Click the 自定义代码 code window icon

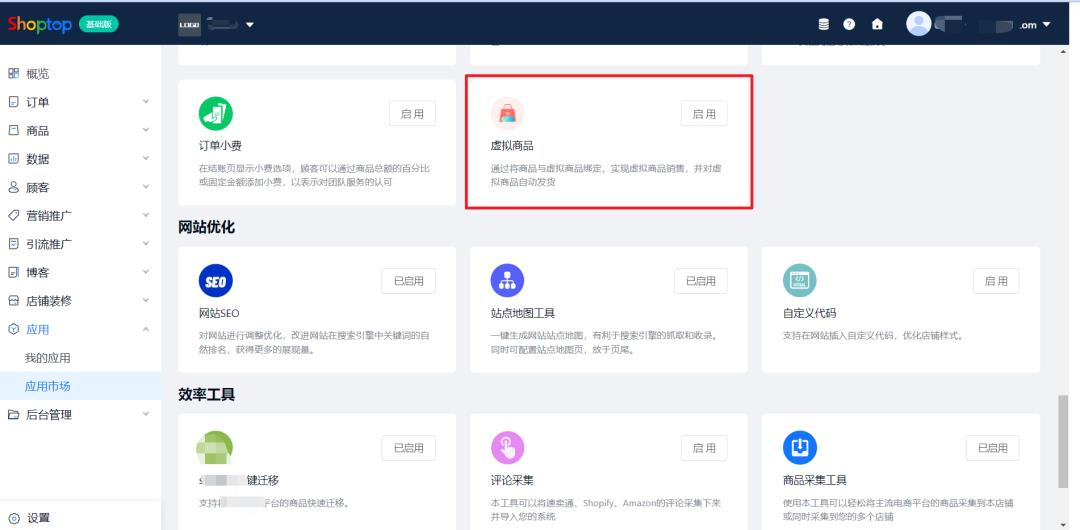tap(800, 281)
